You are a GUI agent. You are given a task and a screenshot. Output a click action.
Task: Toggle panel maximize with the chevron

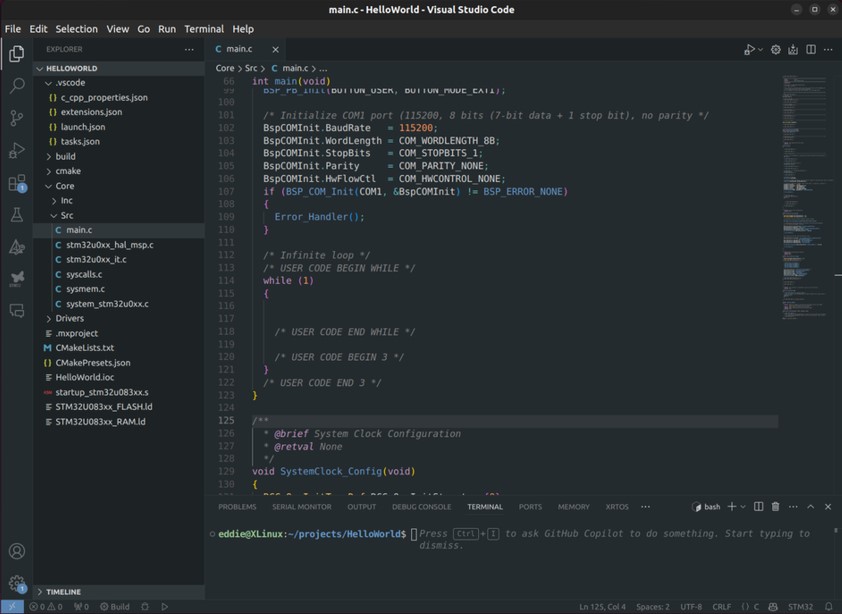tap(811, 507)
